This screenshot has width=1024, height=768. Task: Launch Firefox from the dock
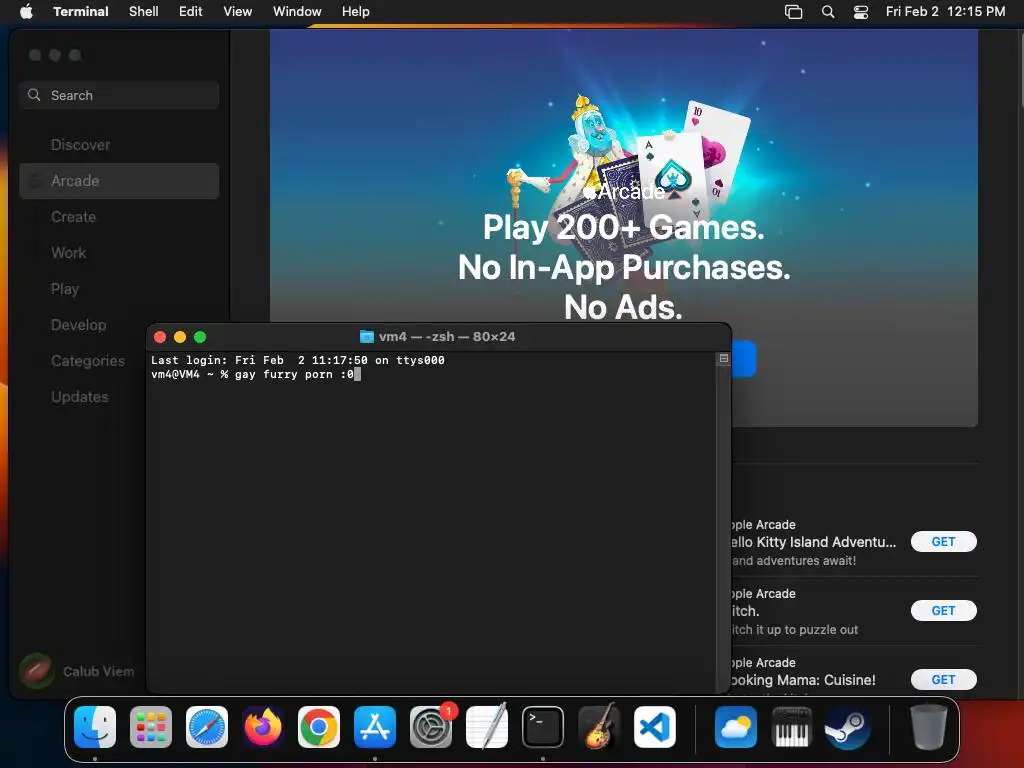263,727
